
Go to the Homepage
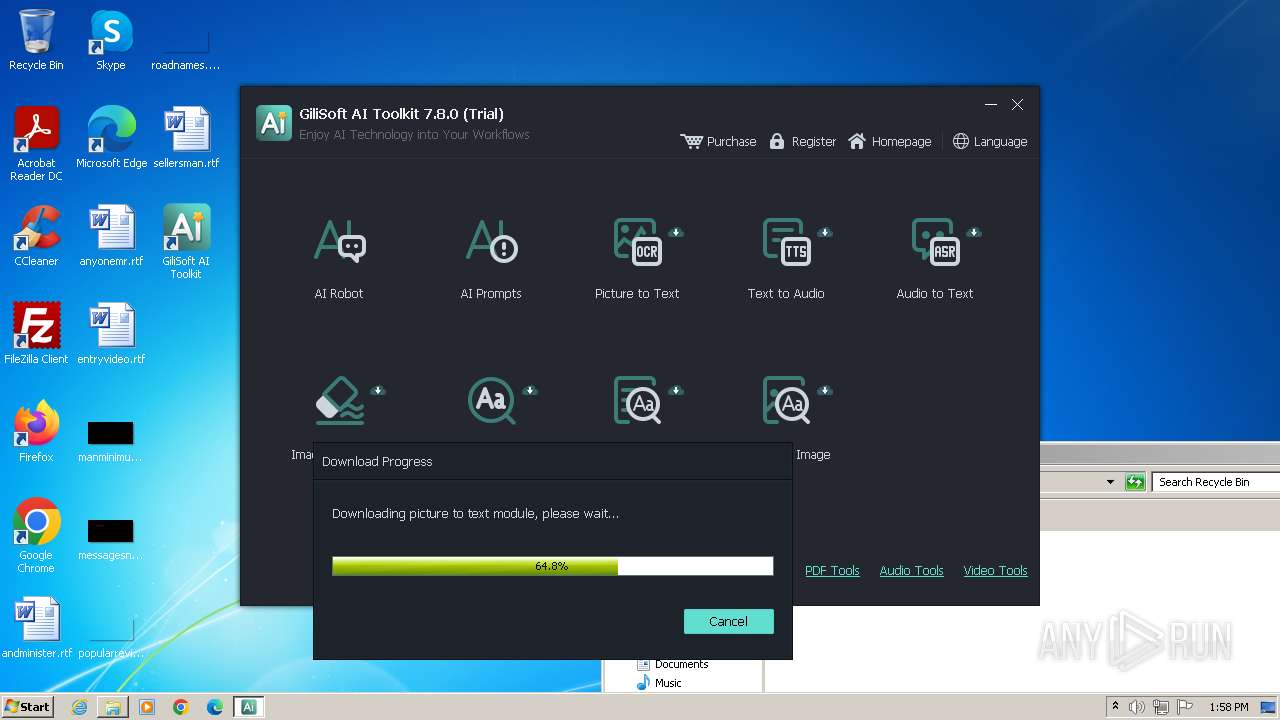[x=889, y=141]
